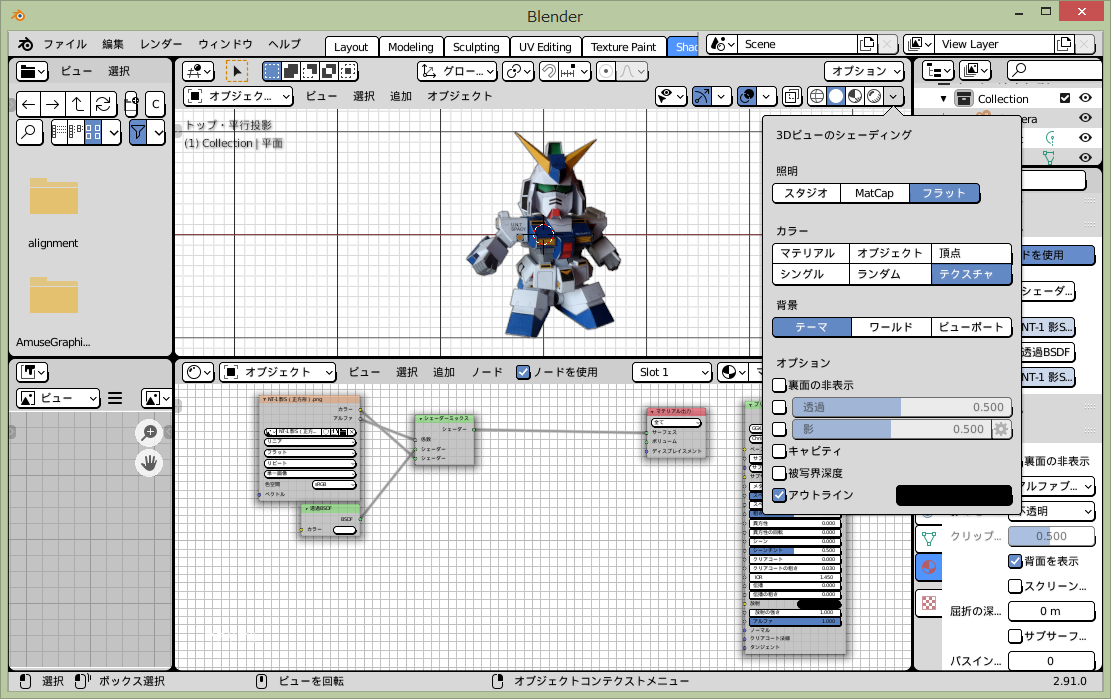Select the wireframe shading mode icon

point(816,96)
